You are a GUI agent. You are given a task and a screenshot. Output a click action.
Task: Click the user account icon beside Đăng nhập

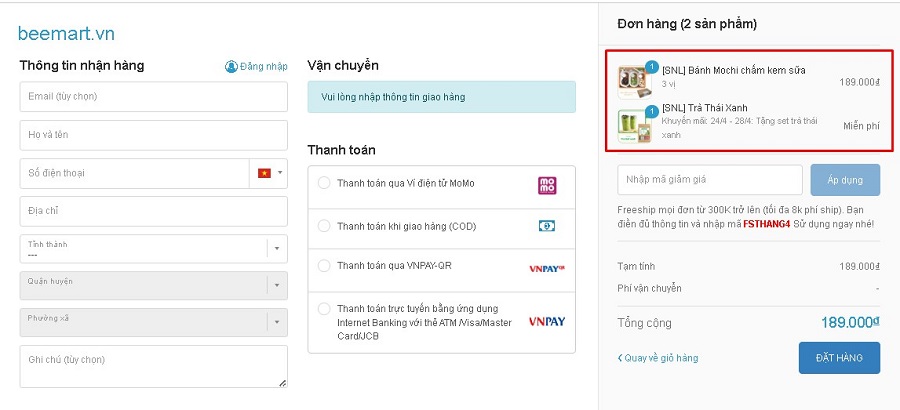231,67
